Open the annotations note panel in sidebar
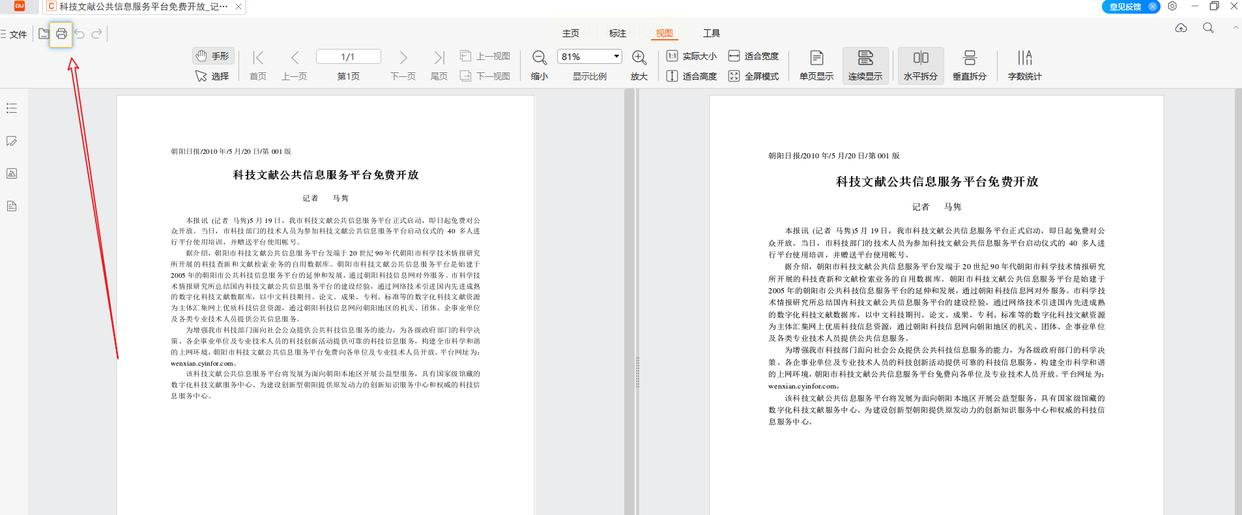 click(x=12, y=141)
